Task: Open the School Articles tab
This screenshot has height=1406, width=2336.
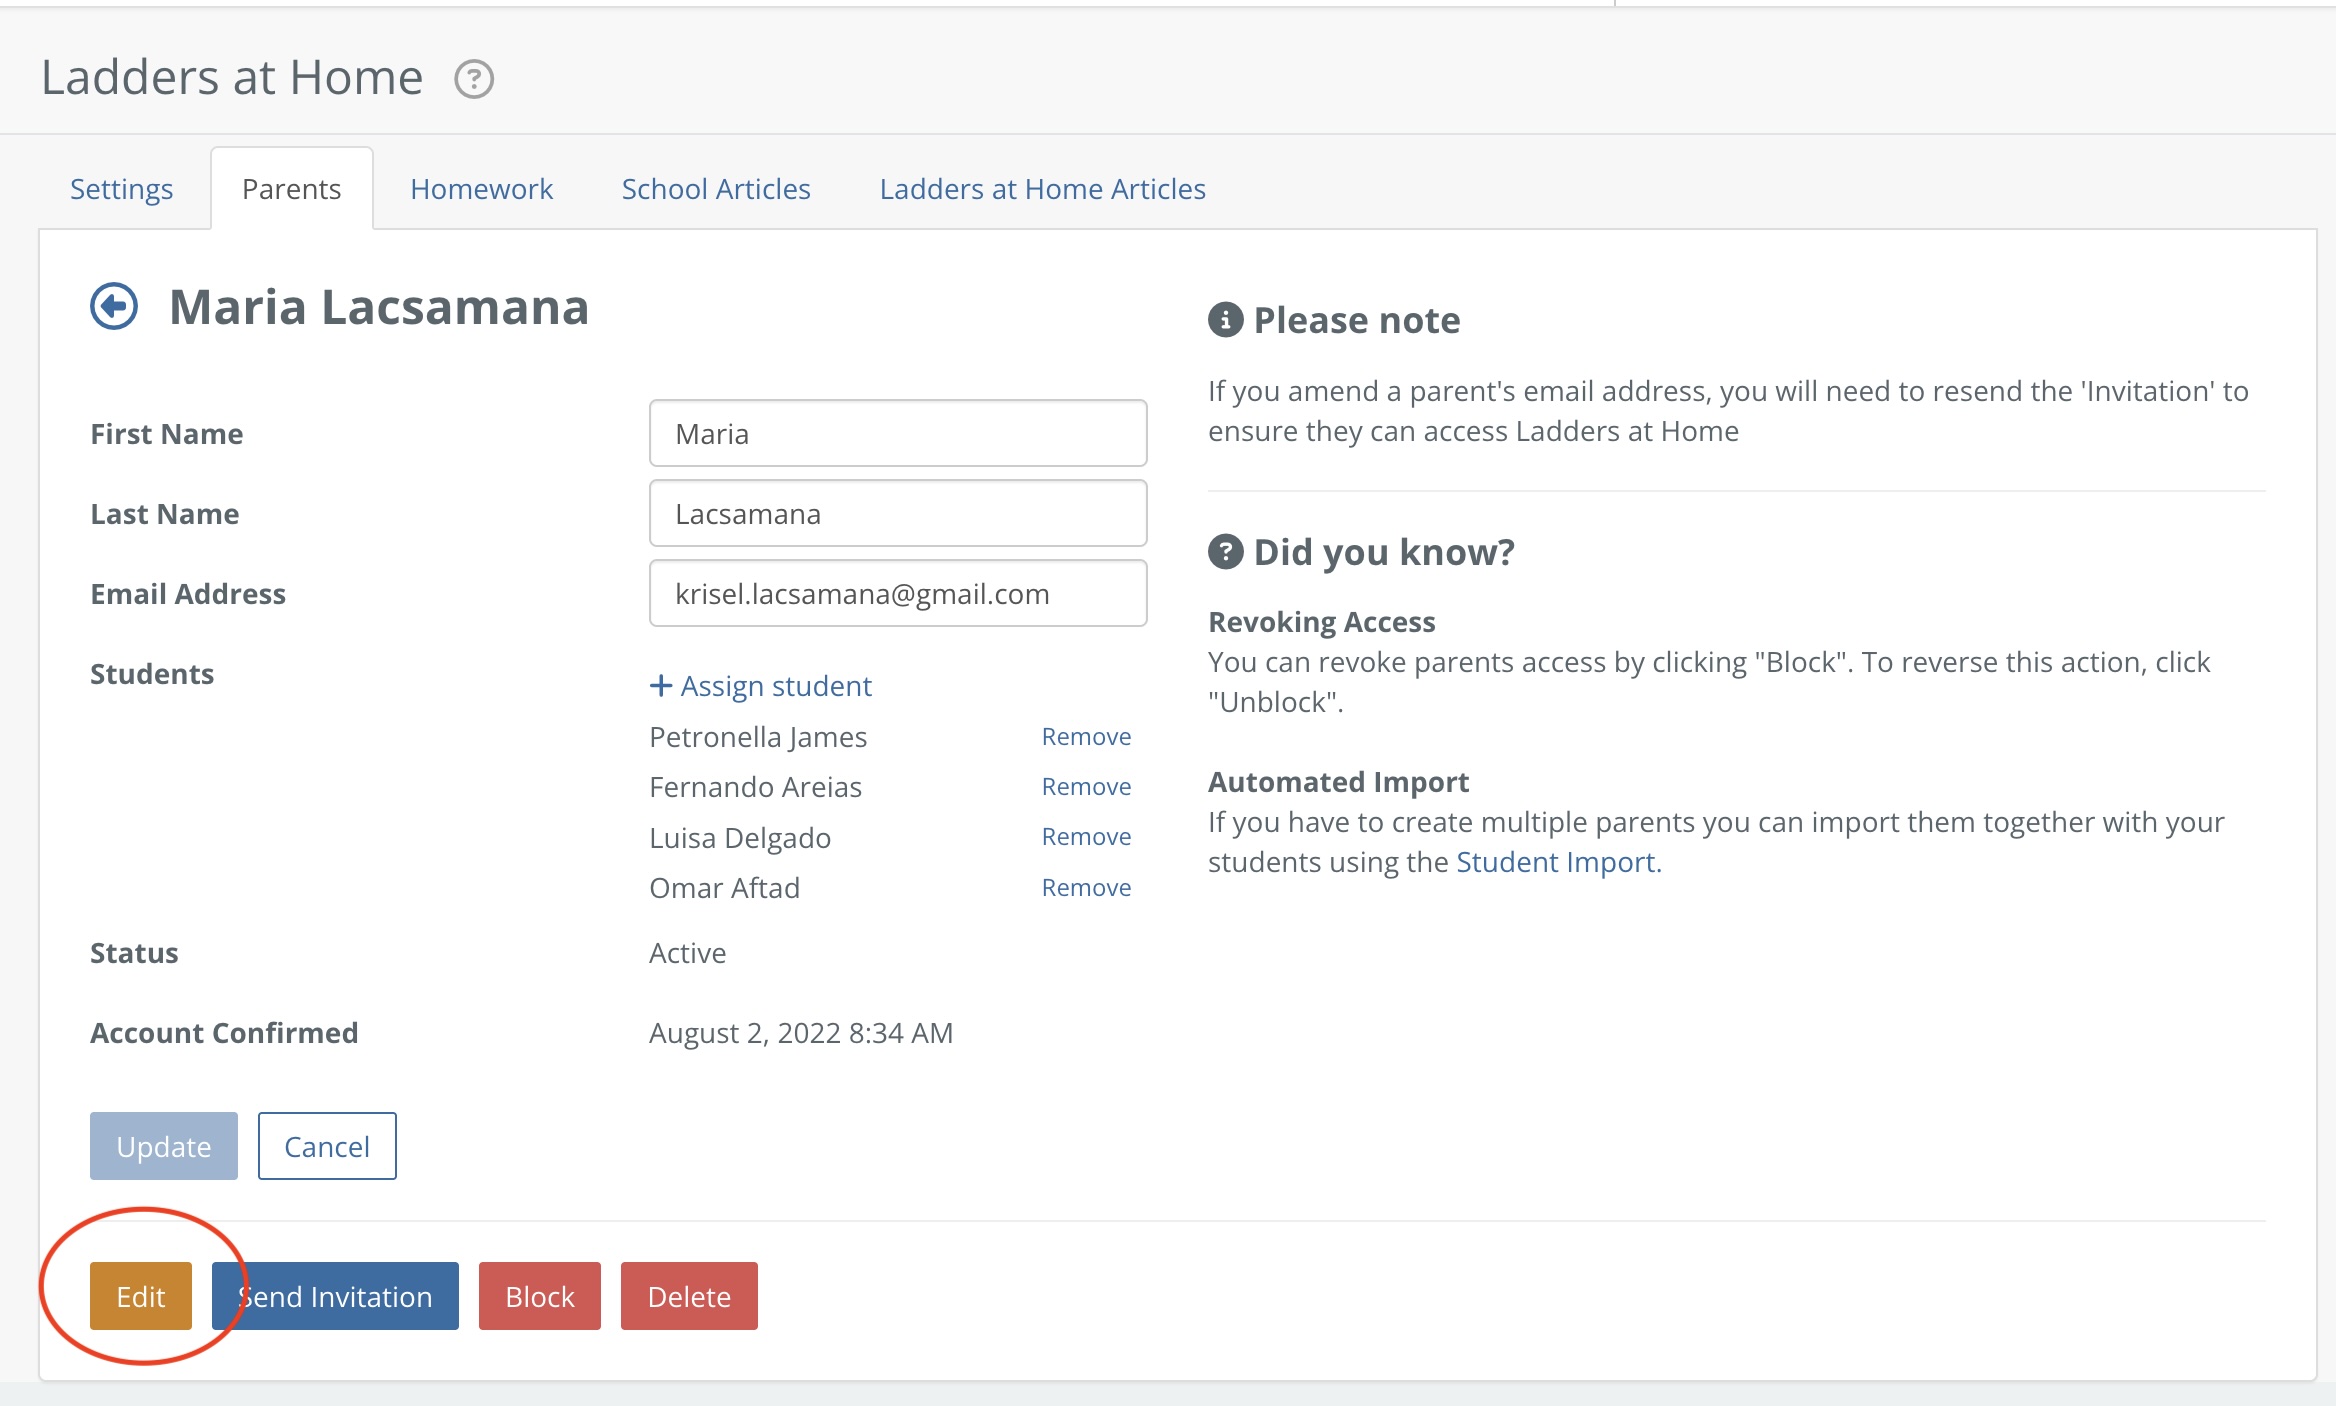Action: pos(716,189)
